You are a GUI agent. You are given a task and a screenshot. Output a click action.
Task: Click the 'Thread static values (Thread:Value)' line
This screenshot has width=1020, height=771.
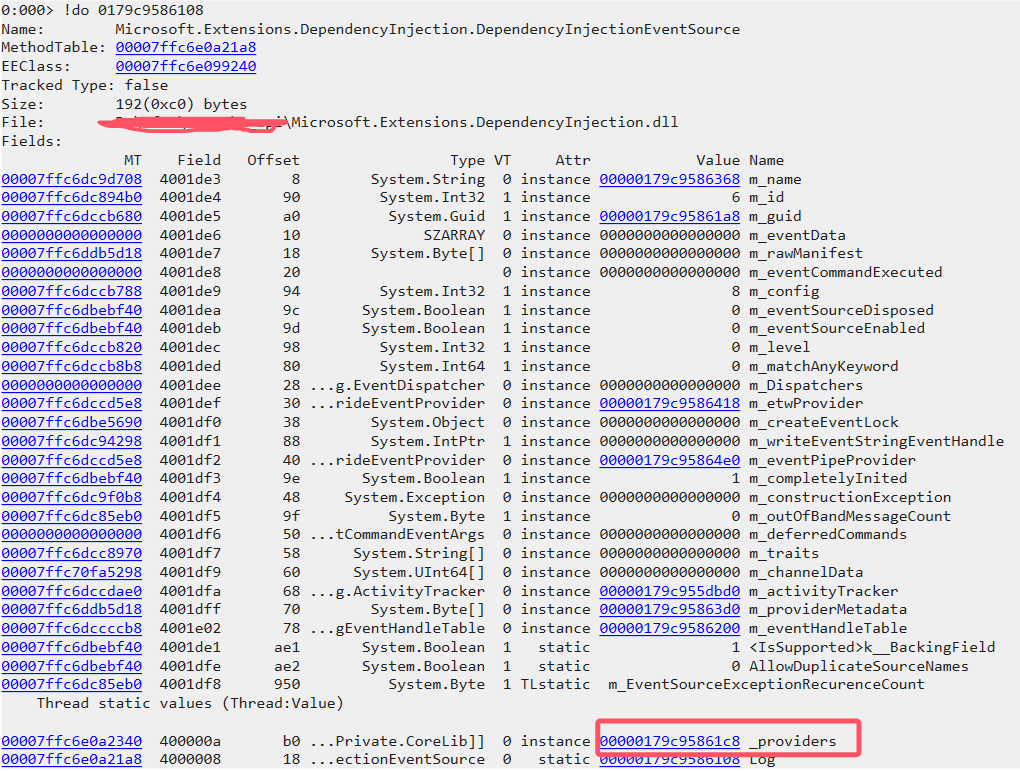[x=190, y=703]
